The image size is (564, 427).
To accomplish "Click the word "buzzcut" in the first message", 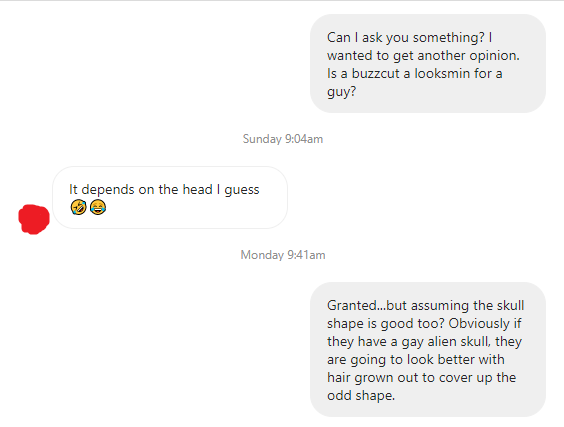I will (x=376, y=73).
